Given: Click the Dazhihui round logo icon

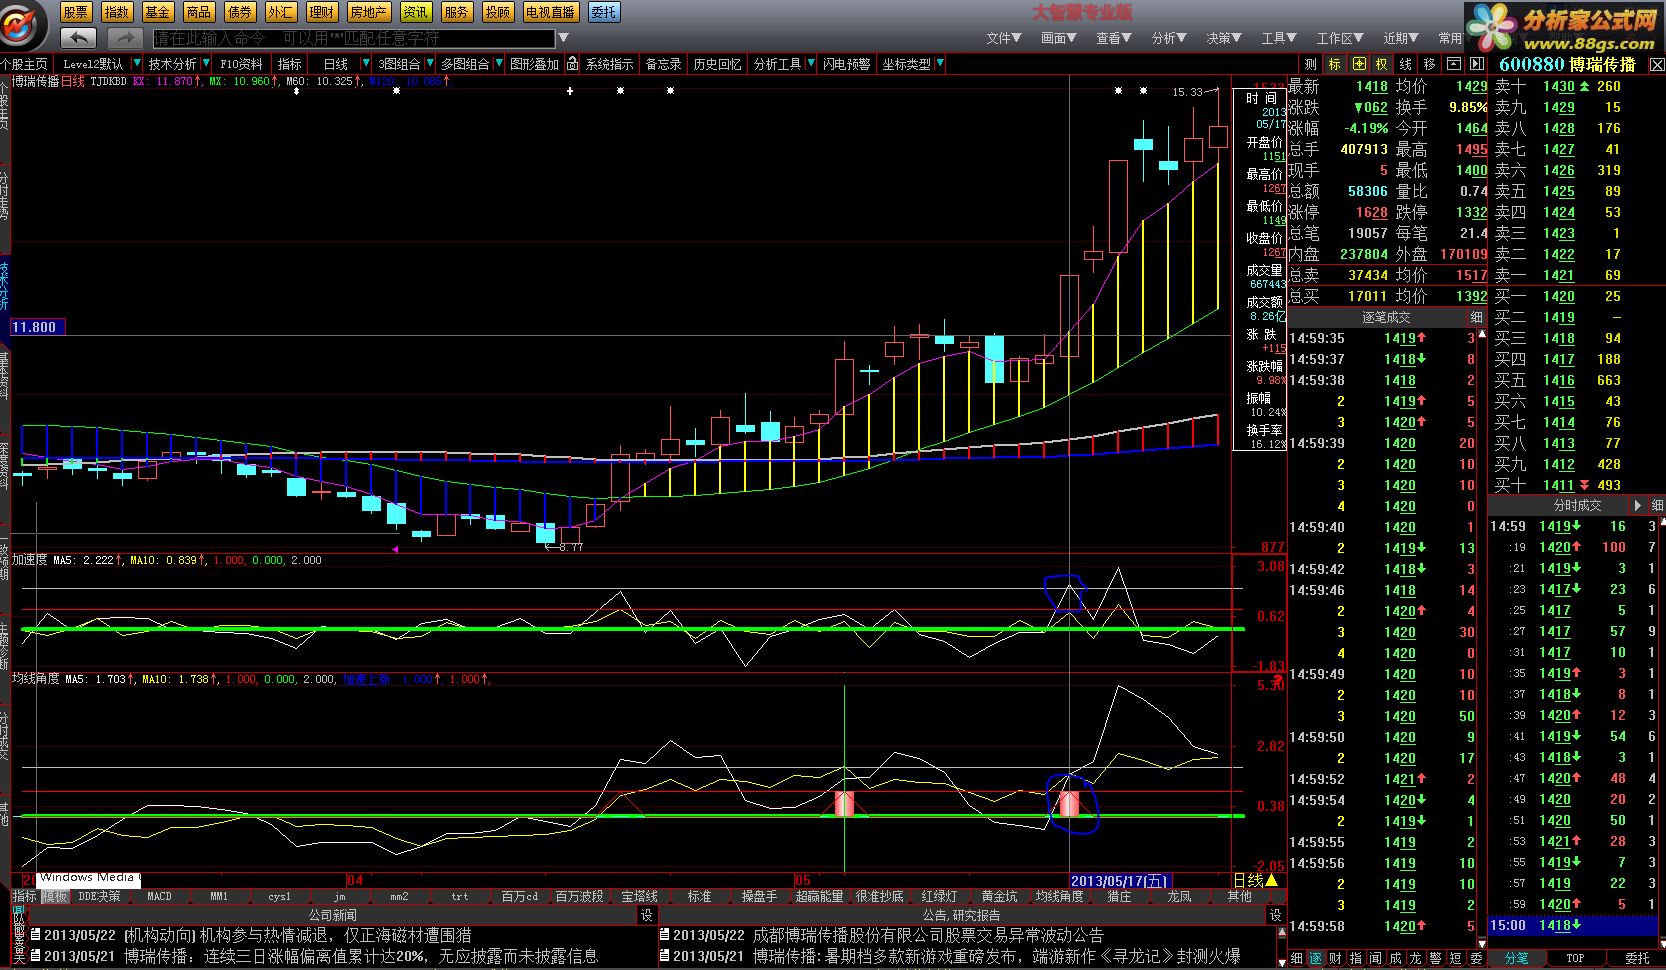Looking at the screenshot, I should [22, 24].
